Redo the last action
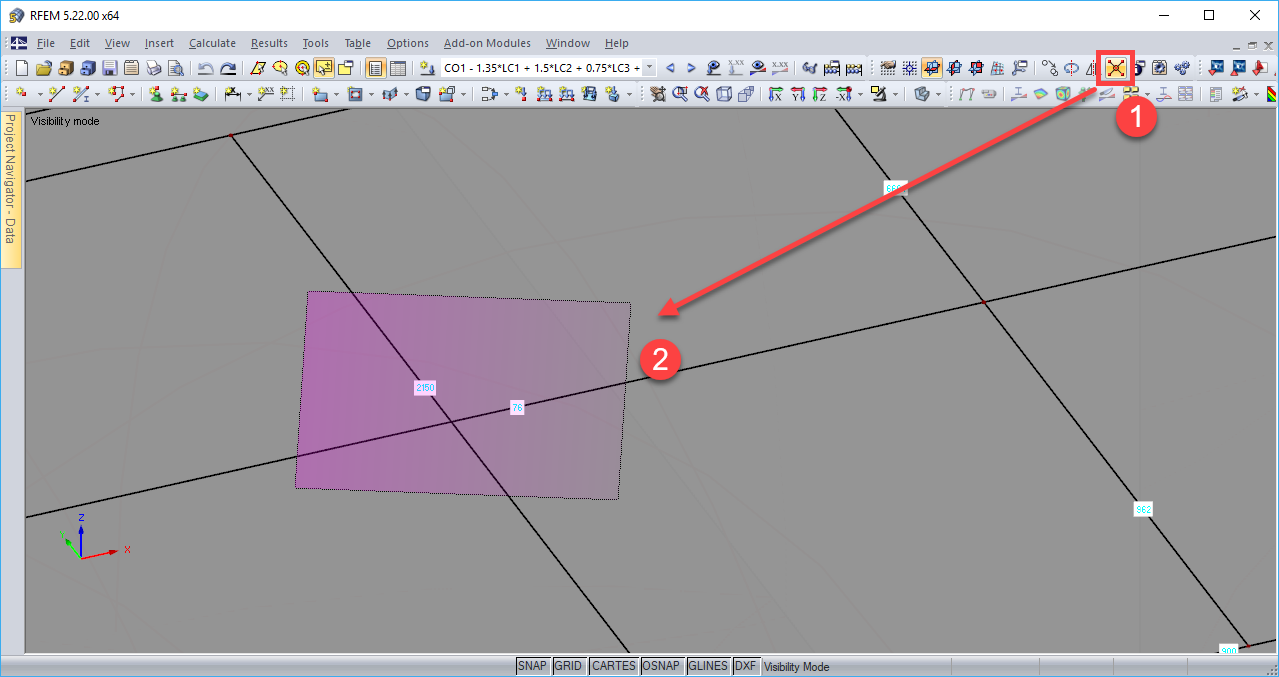The width and height of the screenshot is (1279, 677). point(228,68)
